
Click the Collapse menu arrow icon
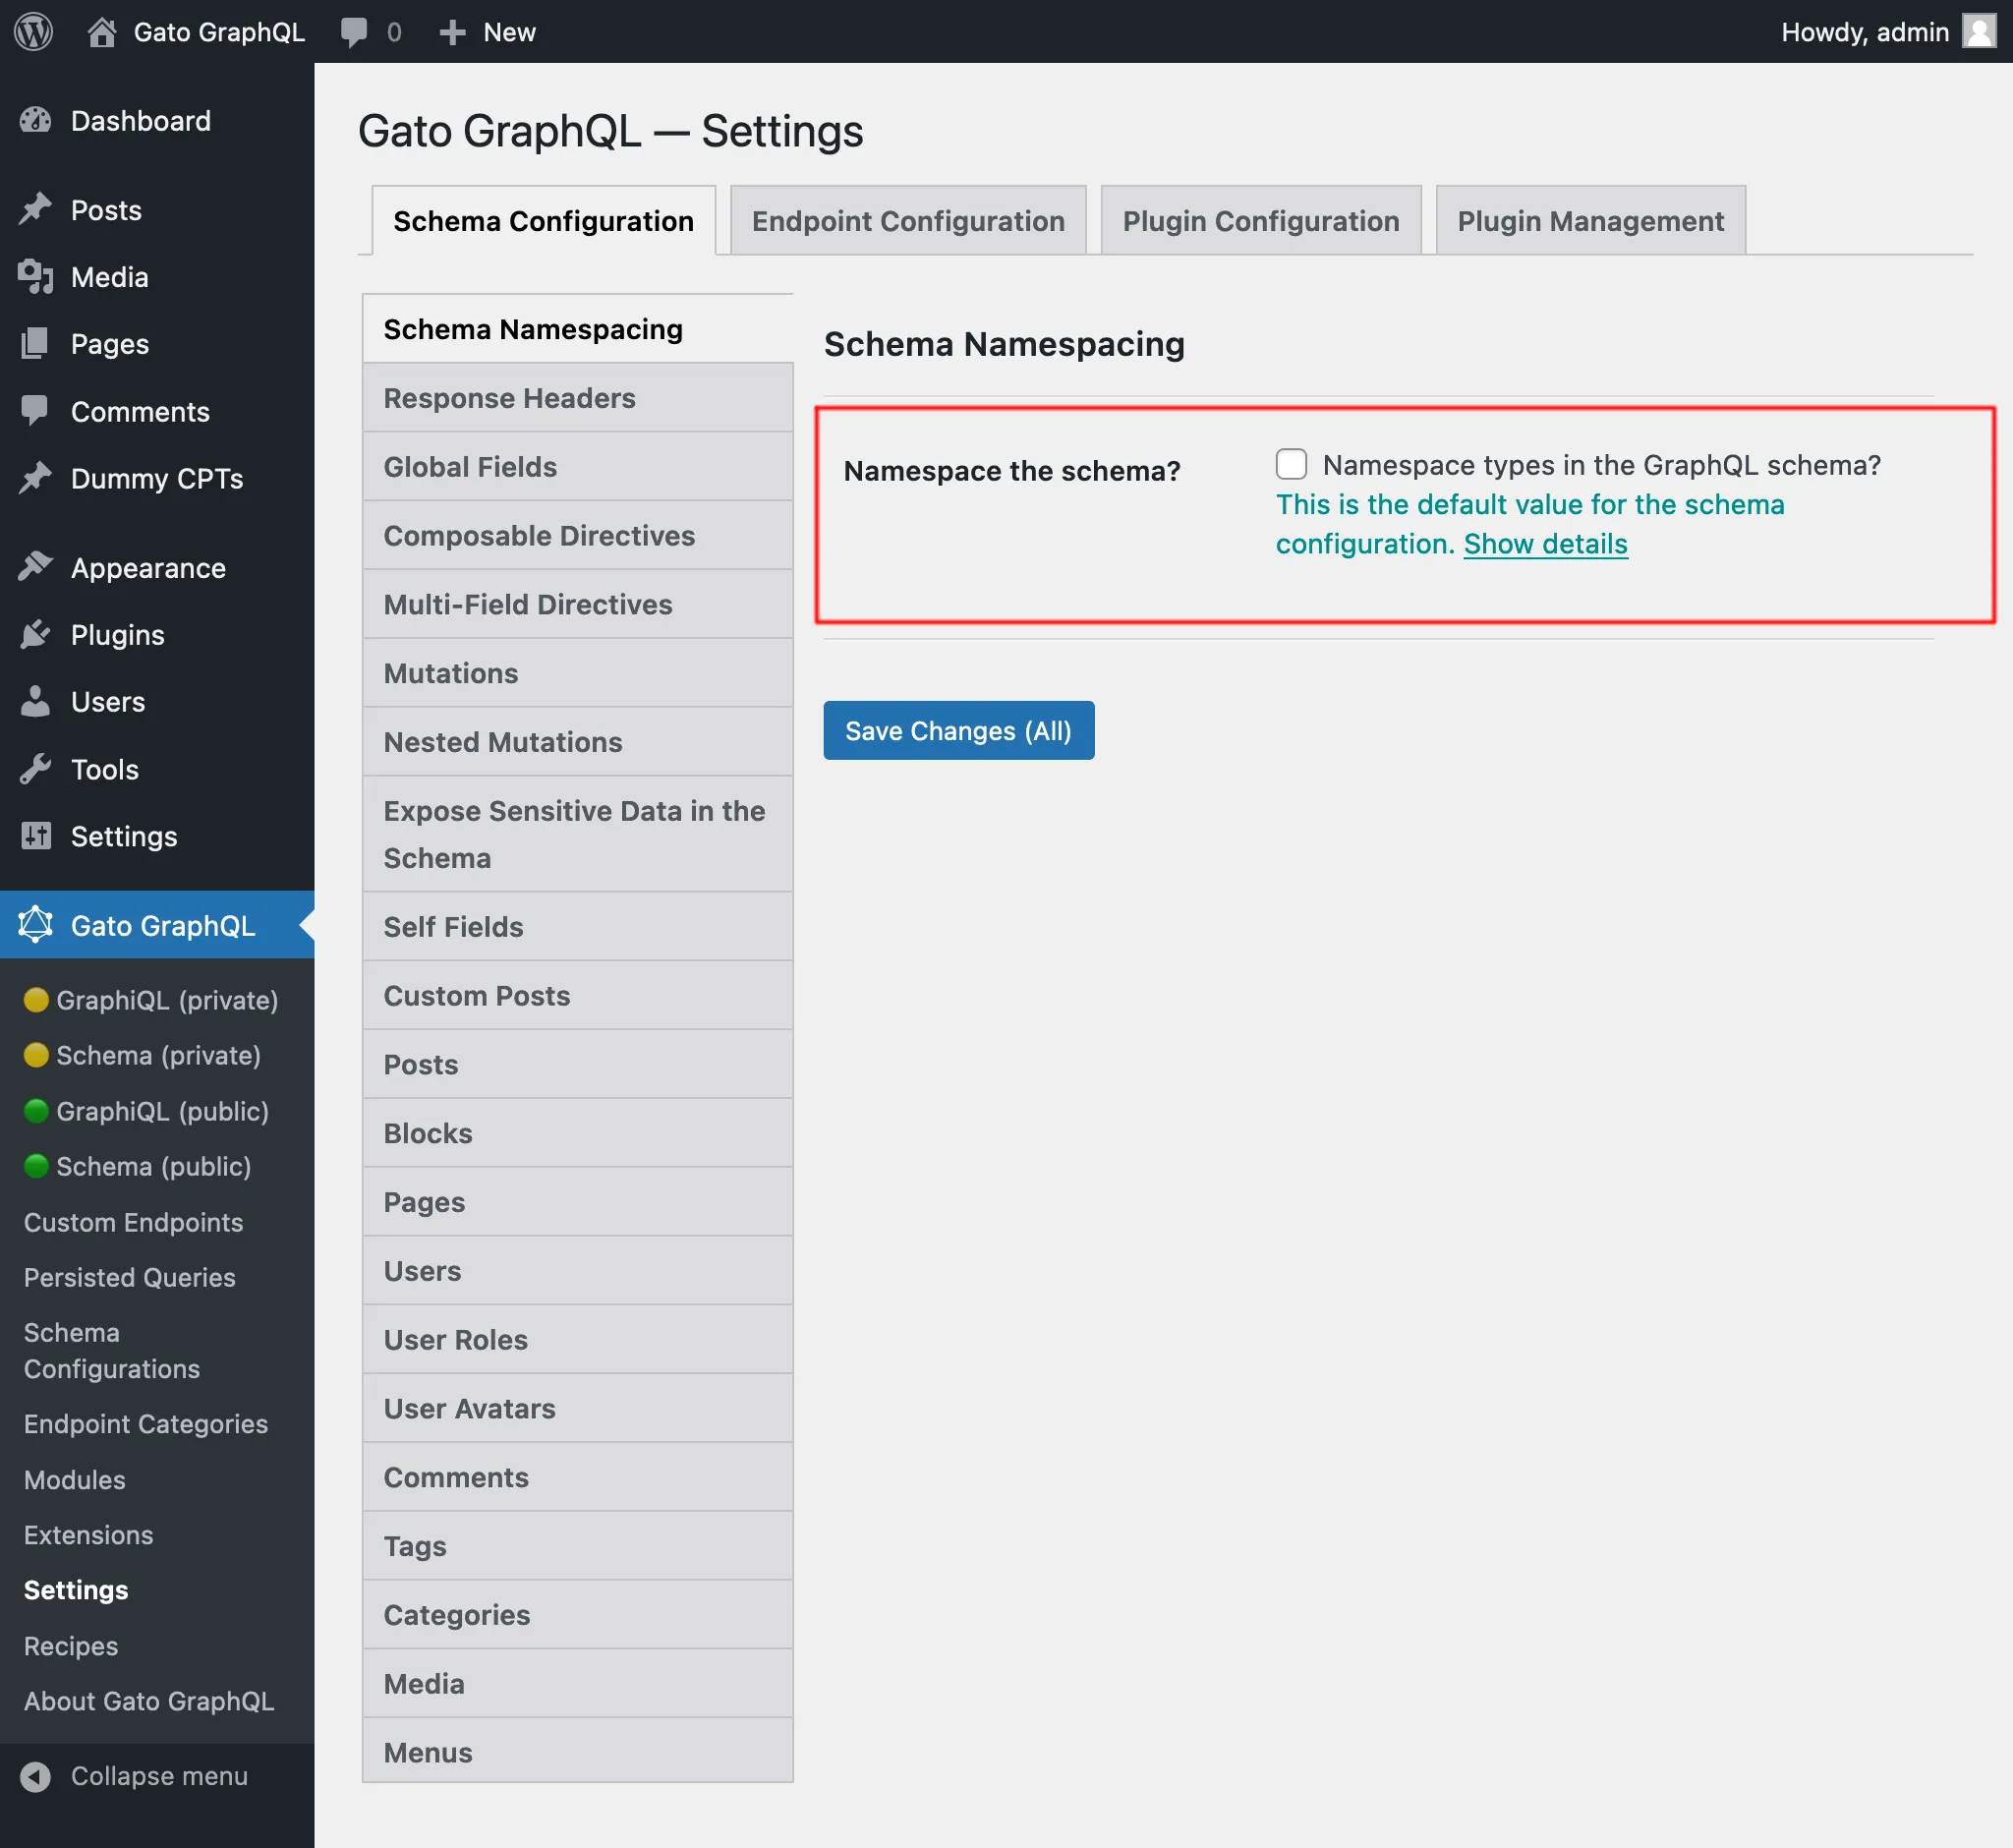pos(35,1776)
